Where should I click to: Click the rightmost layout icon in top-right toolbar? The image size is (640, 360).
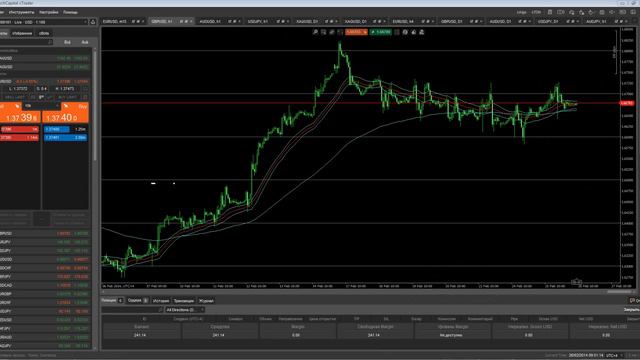(633, 12)
